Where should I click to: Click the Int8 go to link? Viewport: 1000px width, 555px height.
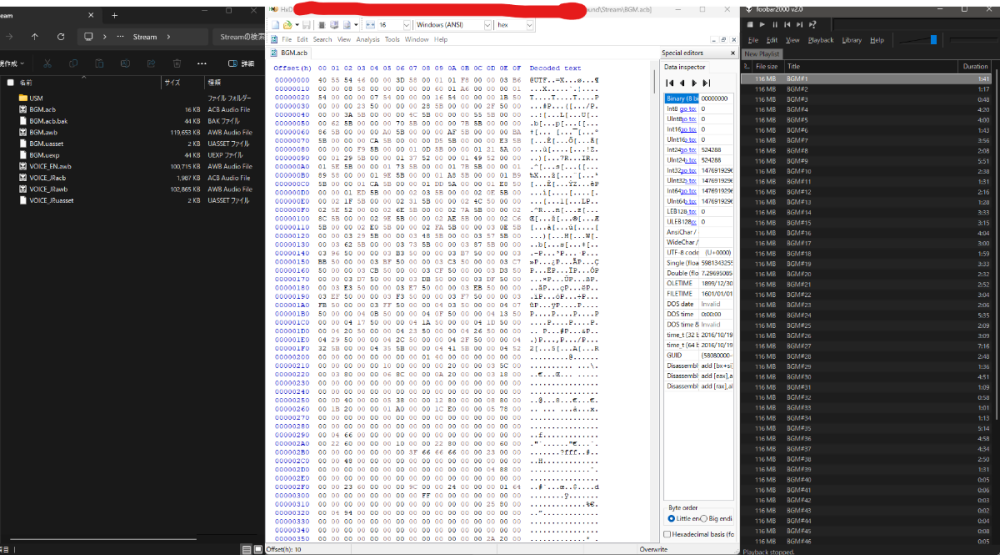click(x=689, y=108)
